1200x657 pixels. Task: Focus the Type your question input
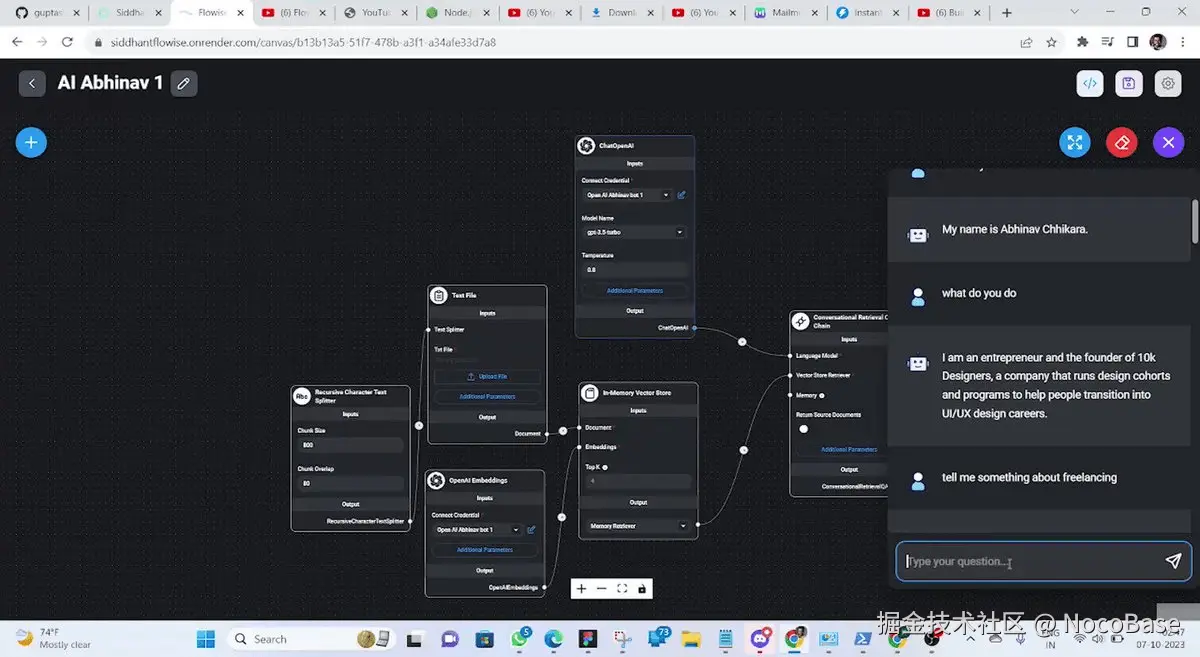click(x=1031, y=561)
